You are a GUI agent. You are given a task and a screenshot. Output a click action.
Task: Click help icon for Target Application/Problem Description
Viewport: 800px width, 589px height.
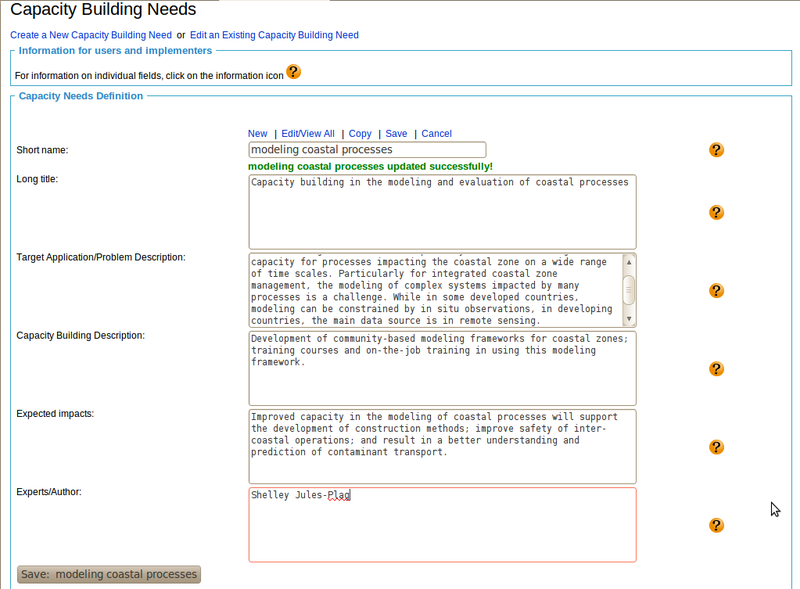point(716,291)
